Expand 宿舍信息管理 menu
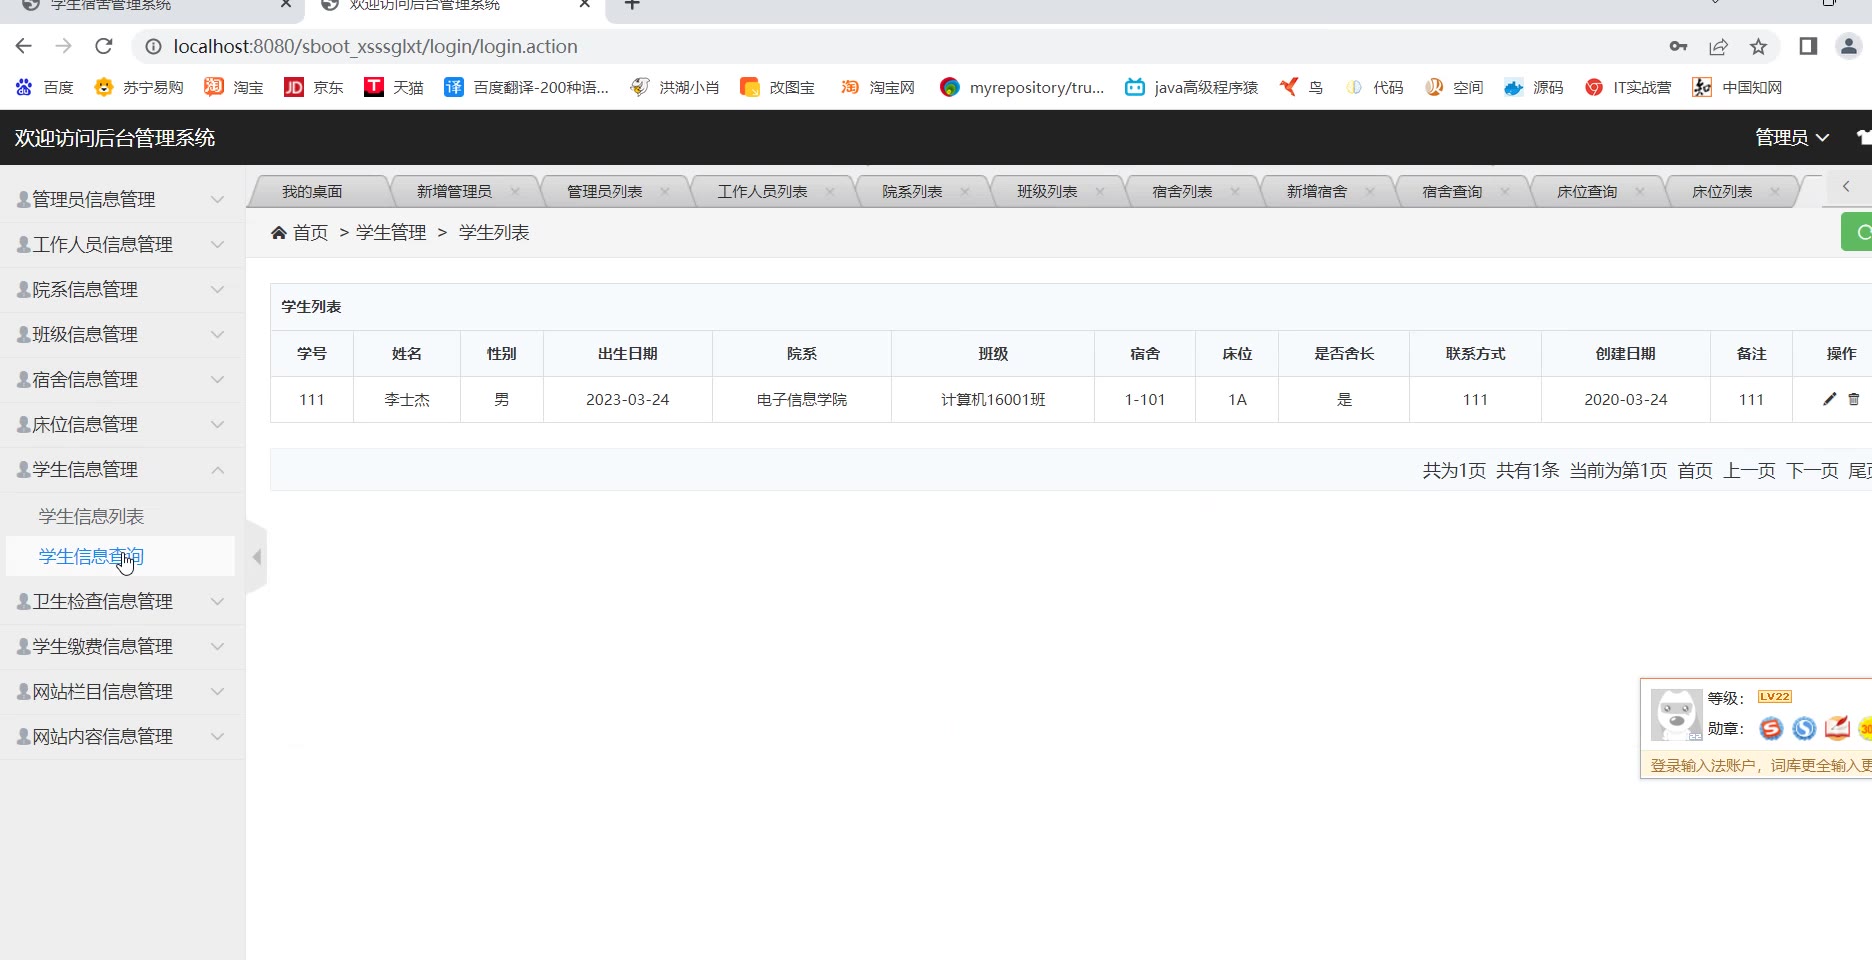Viewport: 1872px width, 960px height. (122, 379)
